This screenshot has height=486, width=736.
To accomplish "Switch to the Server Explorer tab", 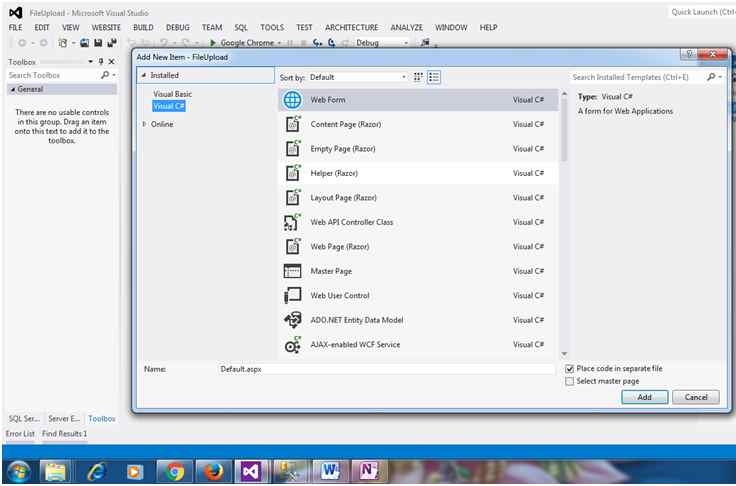I will [x=64, y=419].
